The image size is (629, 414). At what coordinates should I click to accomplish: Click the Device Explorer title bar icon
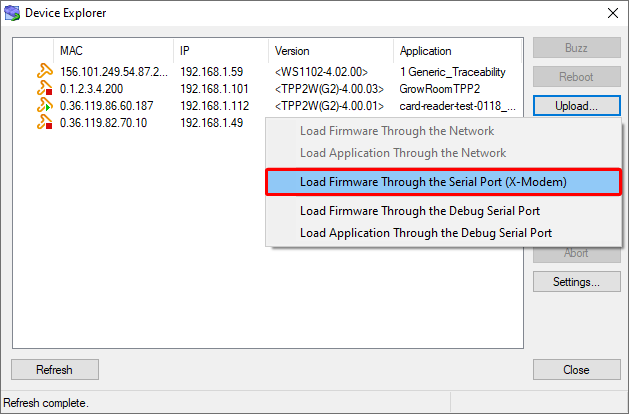[x=12, y=13]
